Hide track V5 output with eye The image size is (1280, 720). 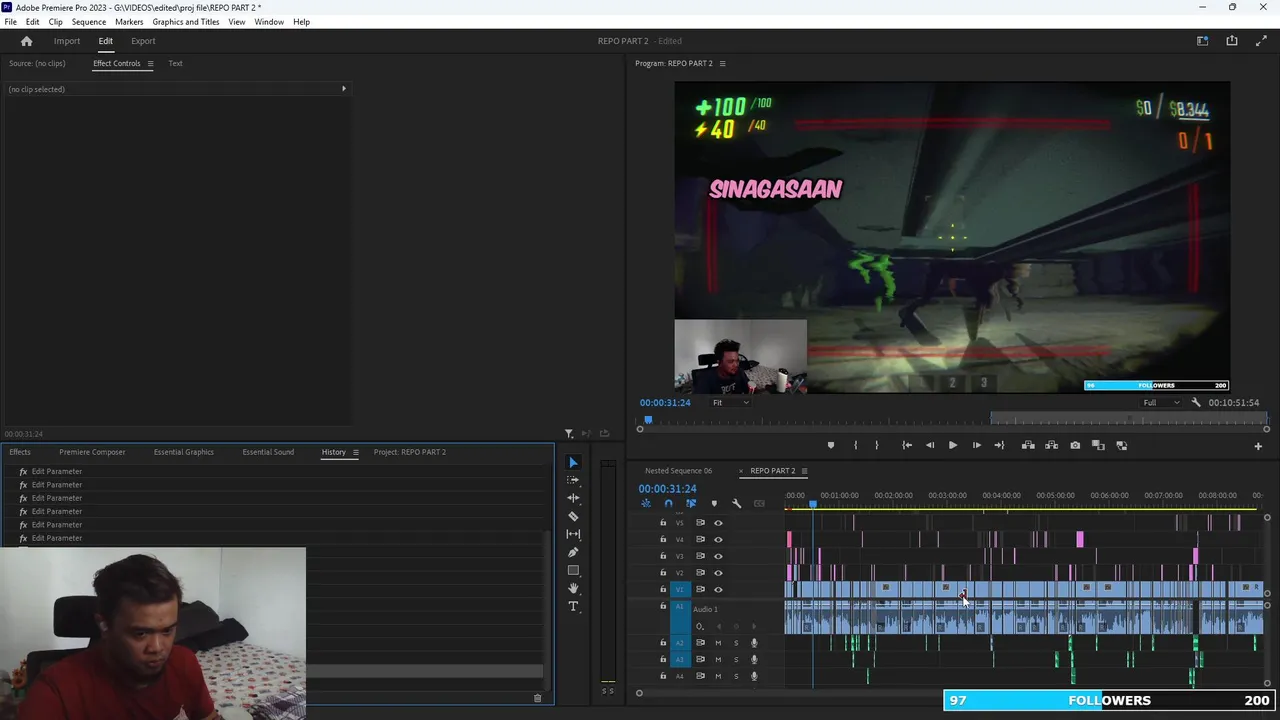pyautogui.click(x=717, y=523)
